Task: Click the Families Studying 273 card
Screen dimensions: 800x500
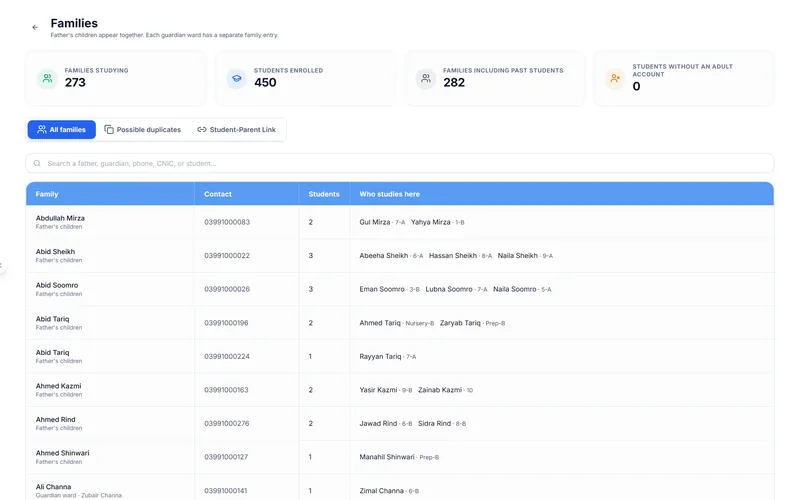Action: (x=116, y=79)
